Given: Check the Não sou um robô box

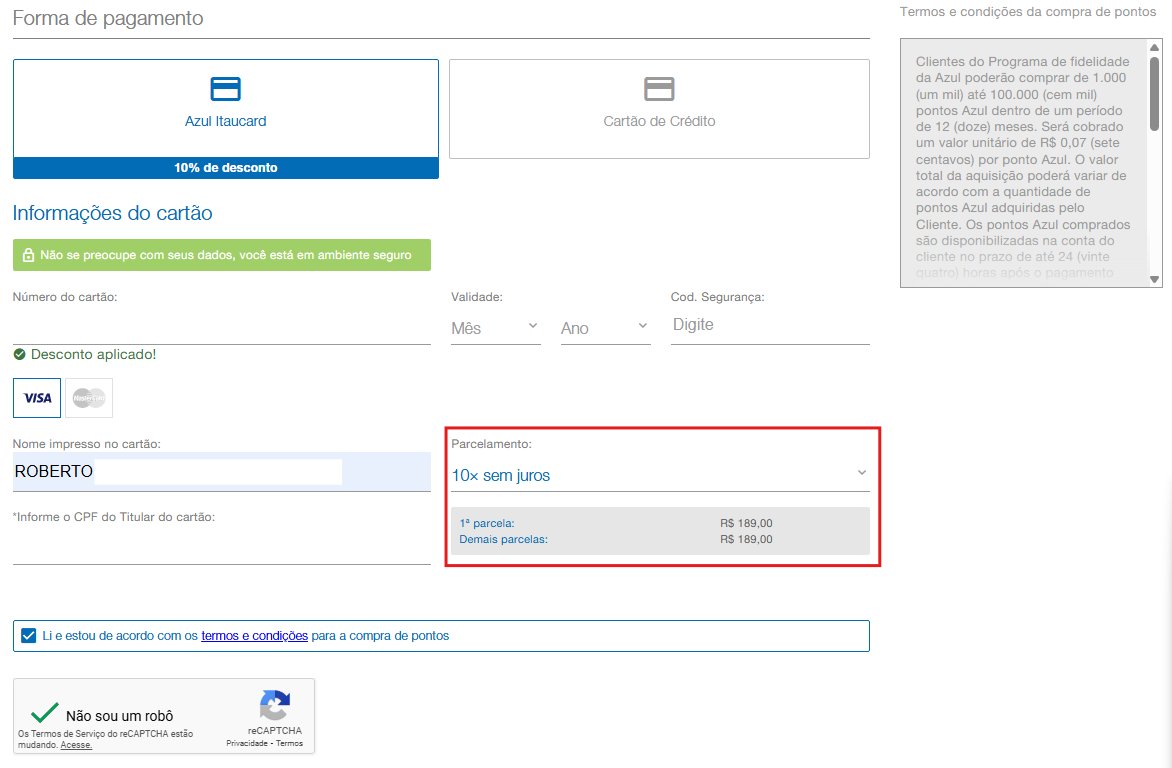Looking at the screenshot, I should pyautogui.click(x=44, y=713).
